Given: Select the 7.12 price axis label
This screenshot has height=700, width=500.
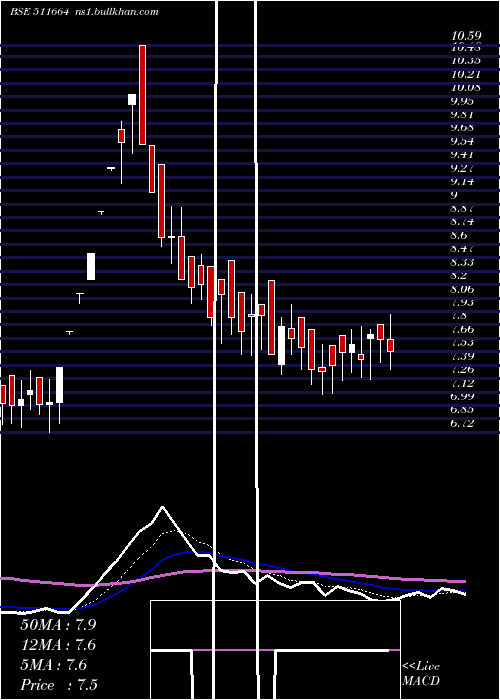Looking at the screenshot, I should [x=462, y=383].
